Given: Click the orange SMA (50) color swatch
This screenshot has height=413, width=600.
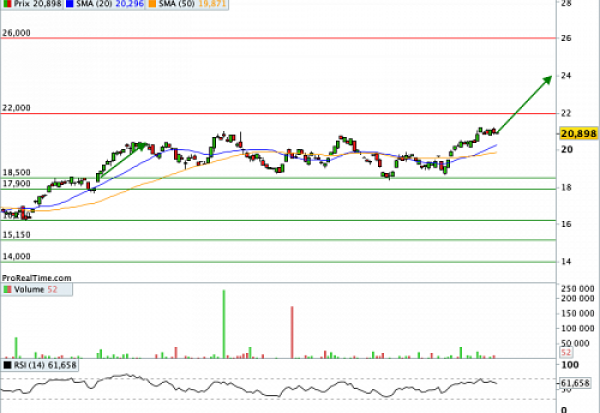Looking at the screenshot, I should point(152,4).
